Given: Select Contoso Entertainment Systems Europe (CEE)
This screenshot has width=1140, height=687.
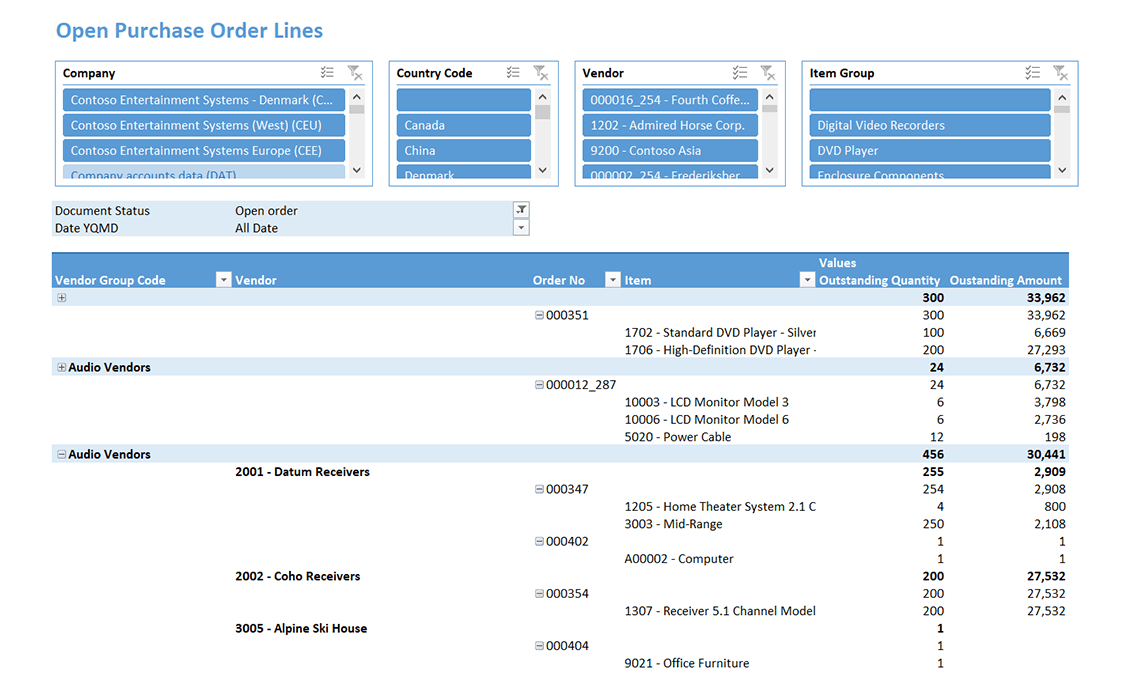Looking at the screenshot, I should pos(204,150).
